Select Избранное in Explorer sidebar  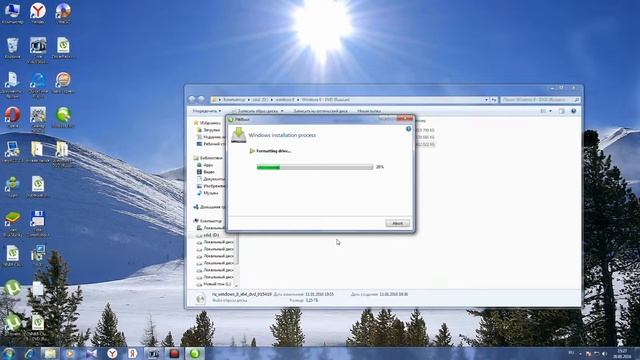[207, 122]
